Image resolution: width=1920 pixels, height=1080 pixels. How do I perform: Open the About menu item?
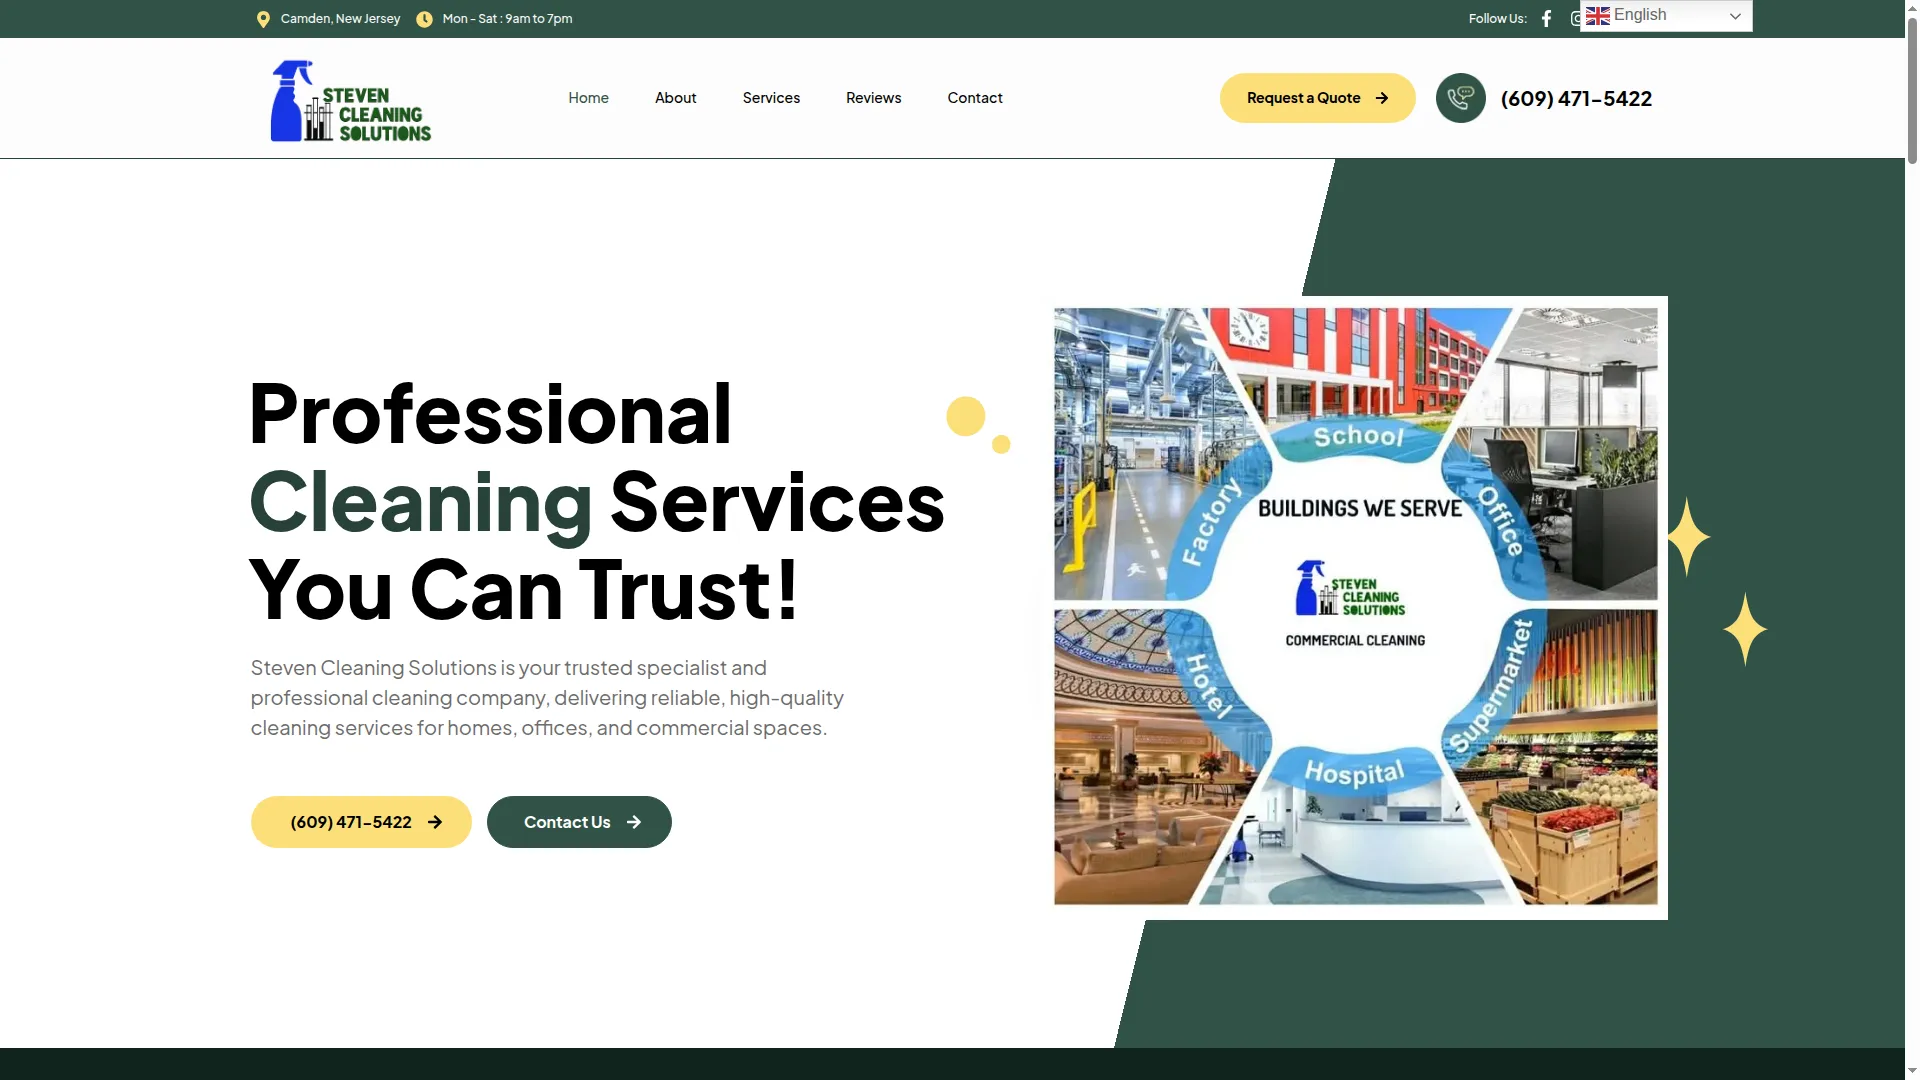click(675, 98)
